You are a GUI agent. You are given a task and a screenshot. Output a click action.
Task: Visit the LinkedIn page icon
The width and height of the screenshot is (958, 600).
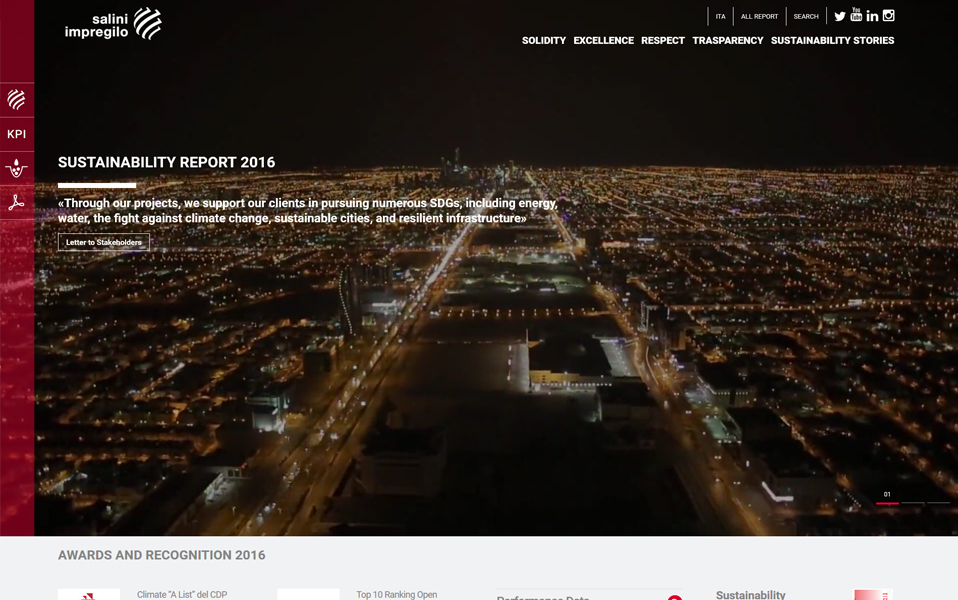point(872,16)
